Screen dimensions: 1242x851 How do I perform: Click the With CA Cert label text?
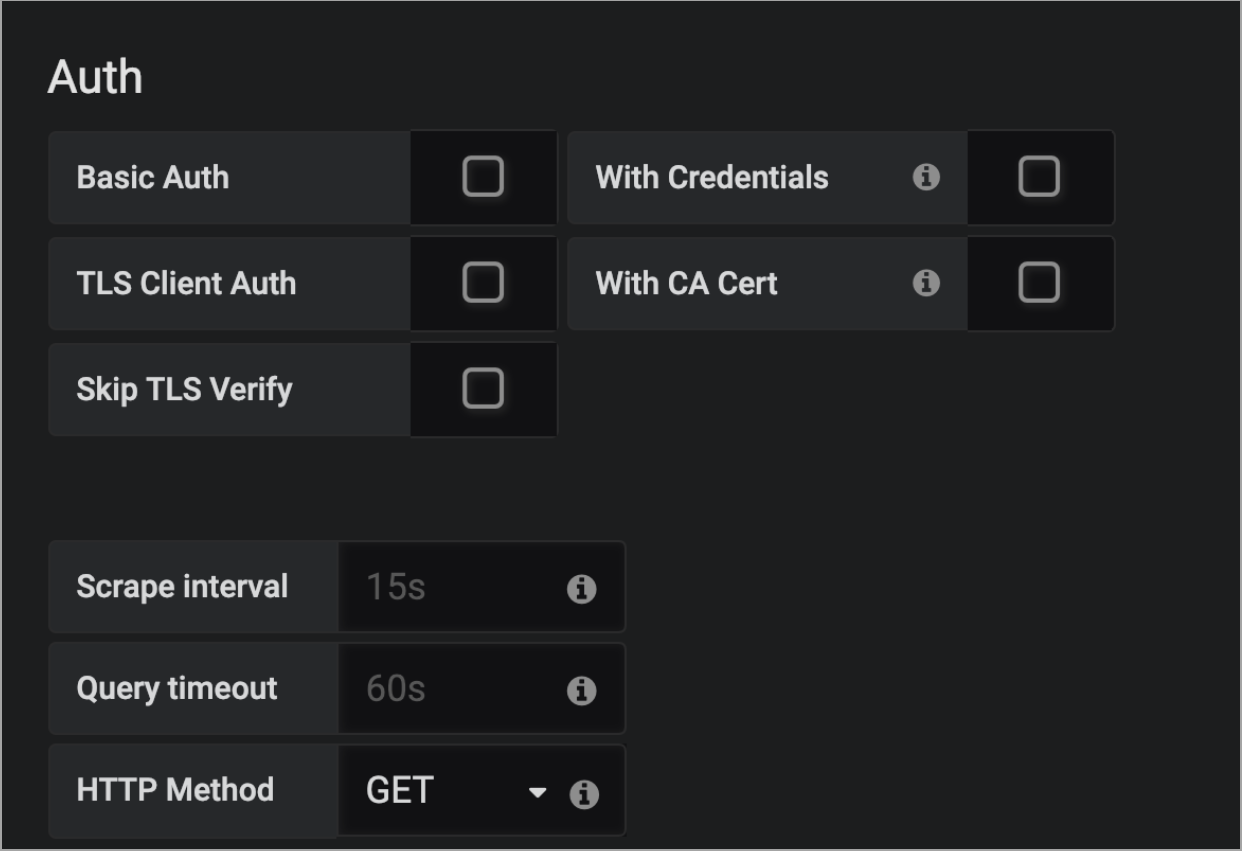coord(686,284)
